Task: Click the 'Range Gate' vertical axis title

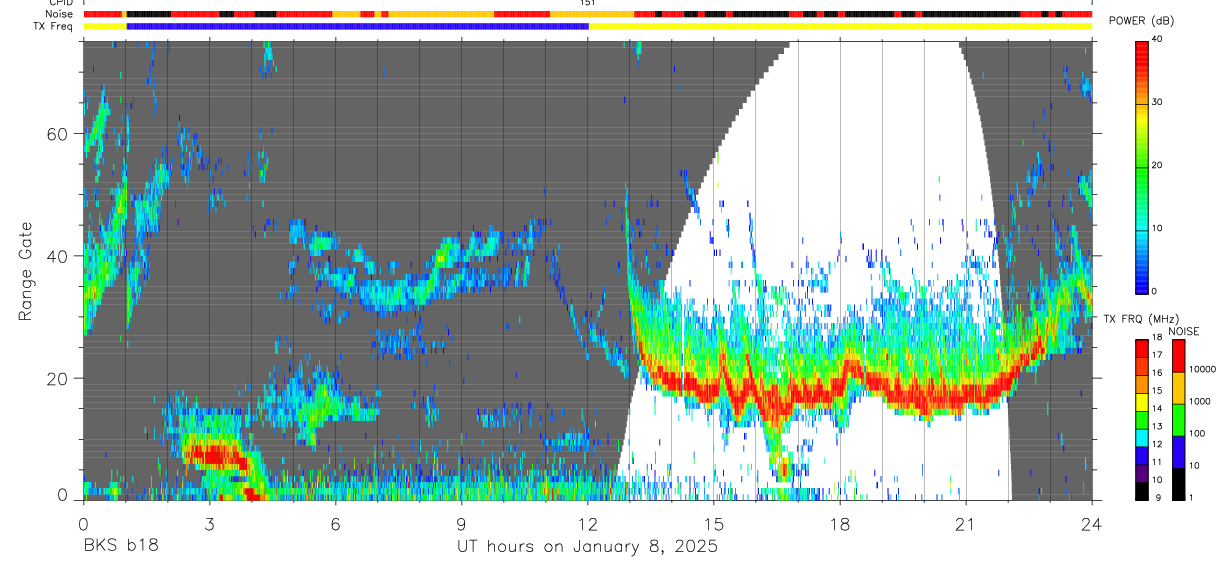Action: pyautogui.click(x=25, y=271)
